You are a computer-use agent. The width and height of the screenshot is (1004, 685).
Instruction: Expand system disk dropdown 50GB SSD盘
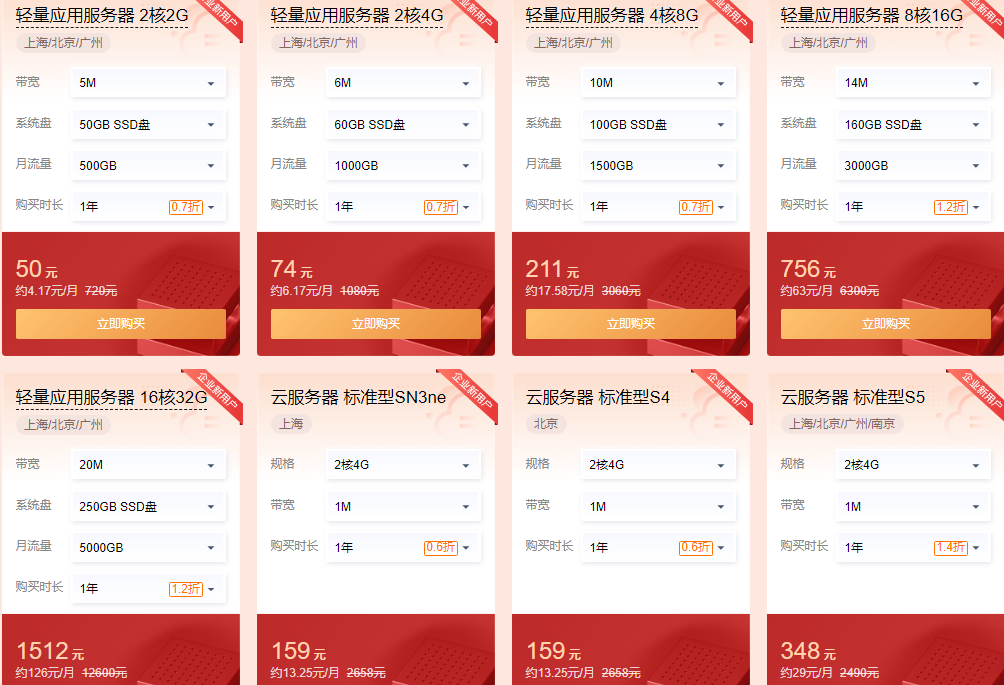point(149,124)
